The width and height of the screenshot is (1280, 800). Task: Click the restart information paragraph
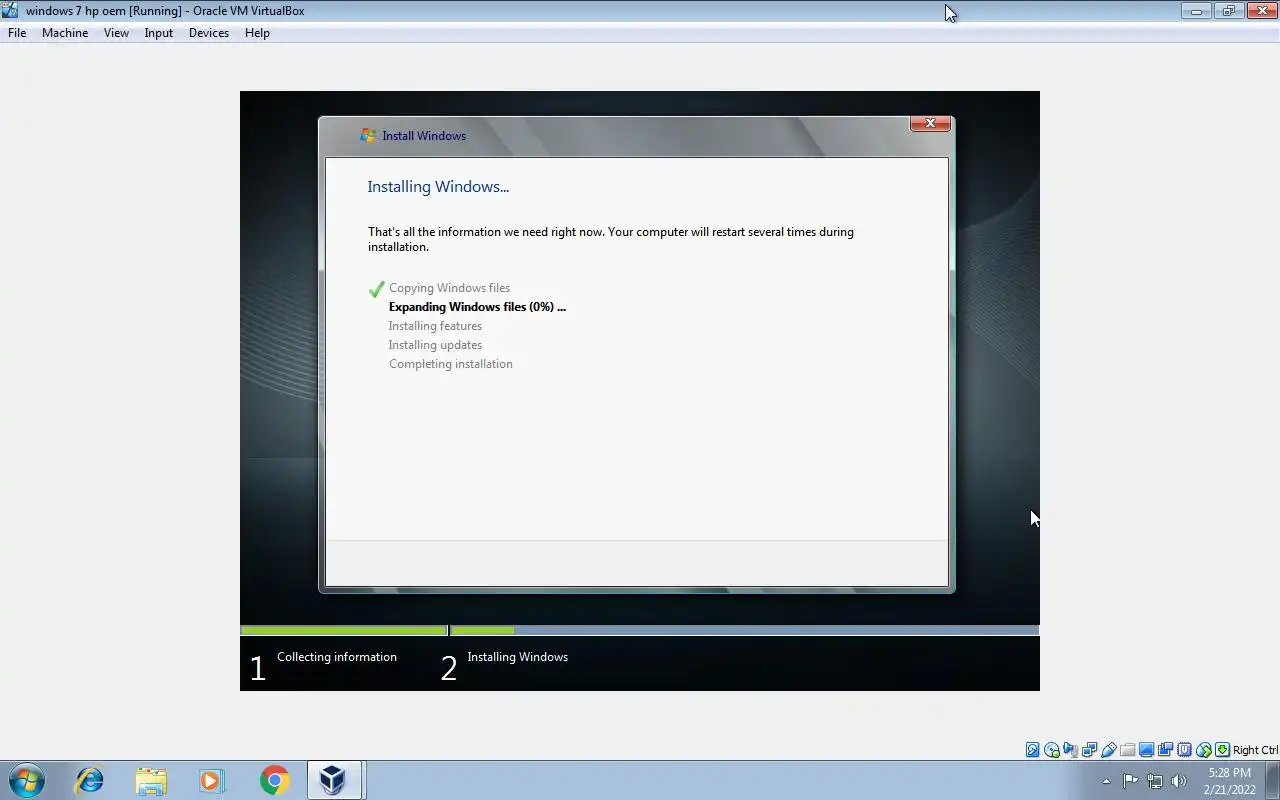[x=610, y=239]
